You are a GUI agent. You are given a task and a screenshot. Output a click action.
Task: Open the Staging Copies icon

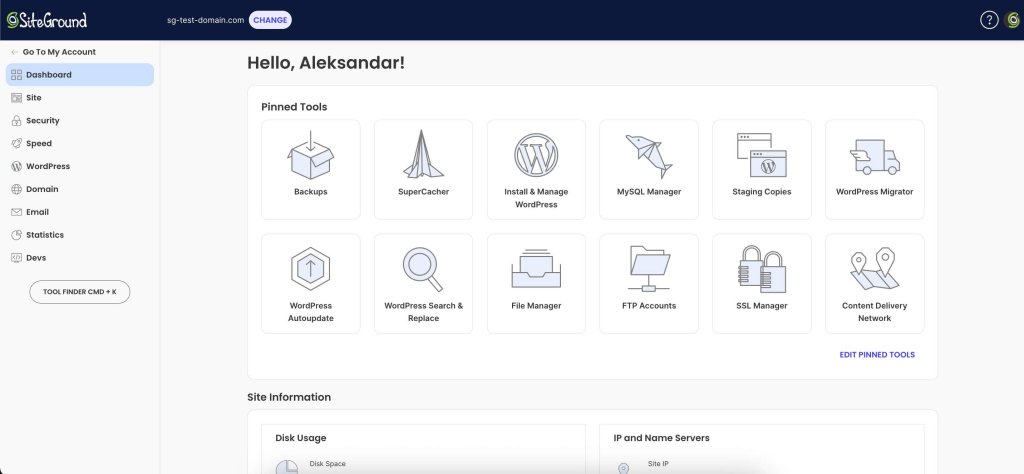click(761, 155)
